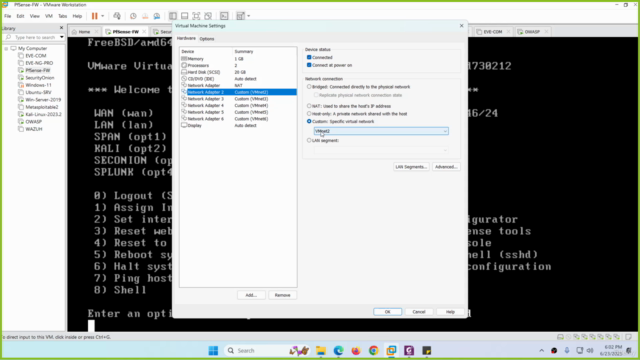Image resolution: width=640 pixels, height=360 pixels.
Task: Open Firefox from the taskbar
Action: coord(356,350)
